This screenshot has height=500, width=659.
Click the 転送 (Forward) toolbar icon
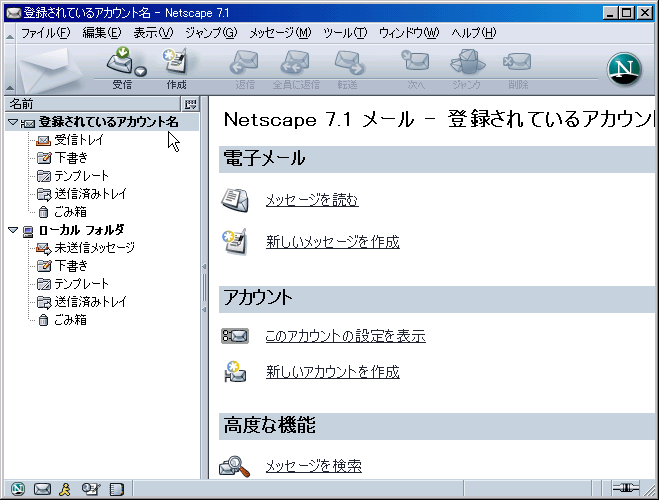pyautogui.click(x=349, y=62)
